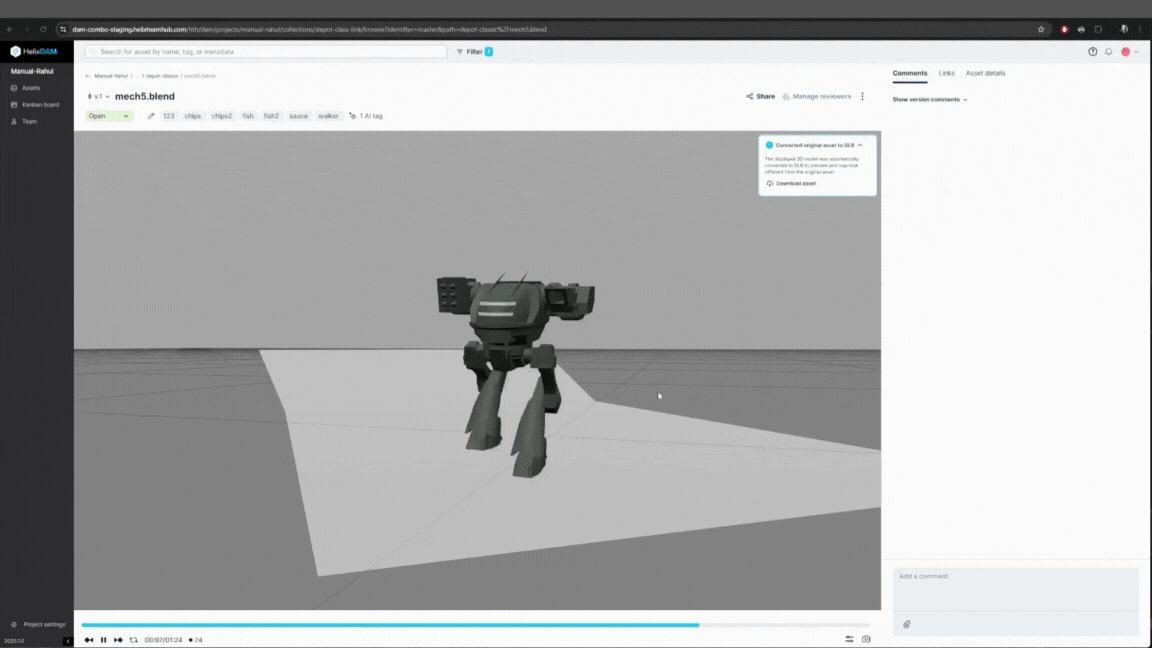Expand 'Show version comments' dropdown
The image size is (1152, 648).
[x=930, y=100]
